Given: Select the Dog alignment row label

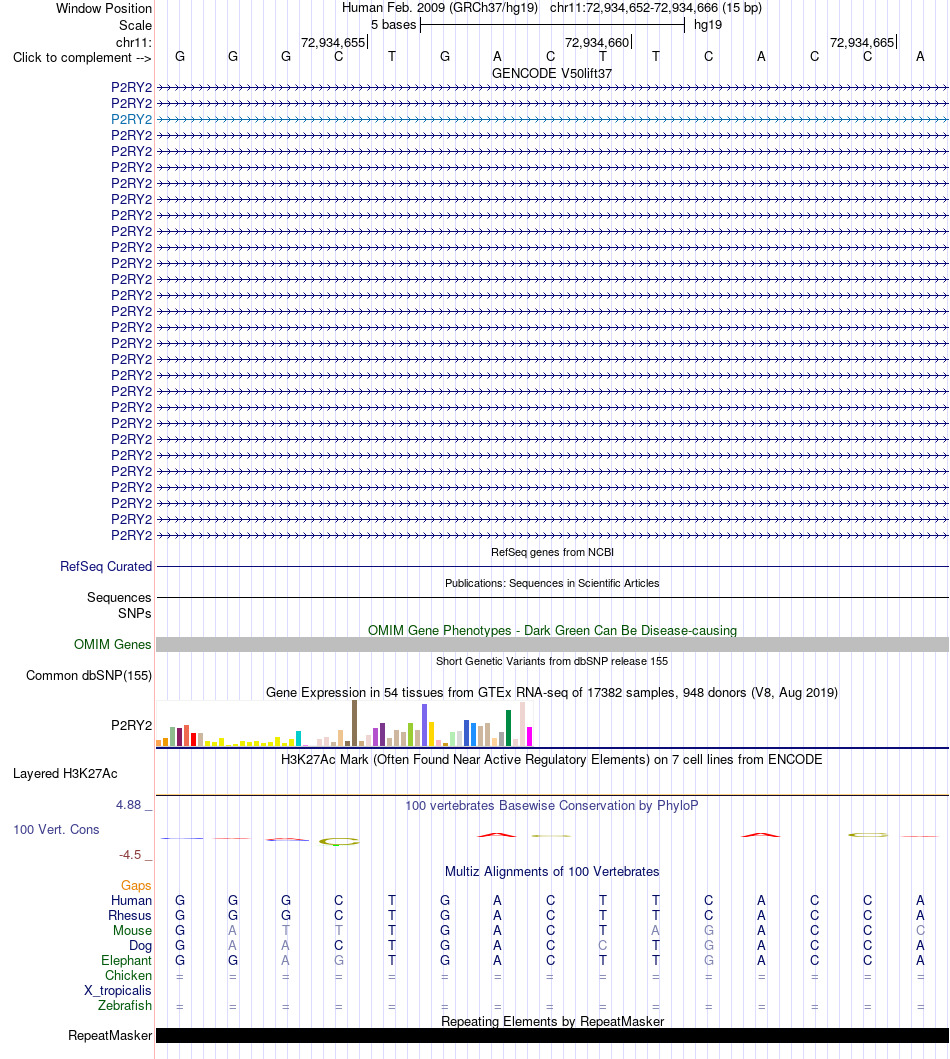Looking at the screenshot, I should (x=140, y=946).
